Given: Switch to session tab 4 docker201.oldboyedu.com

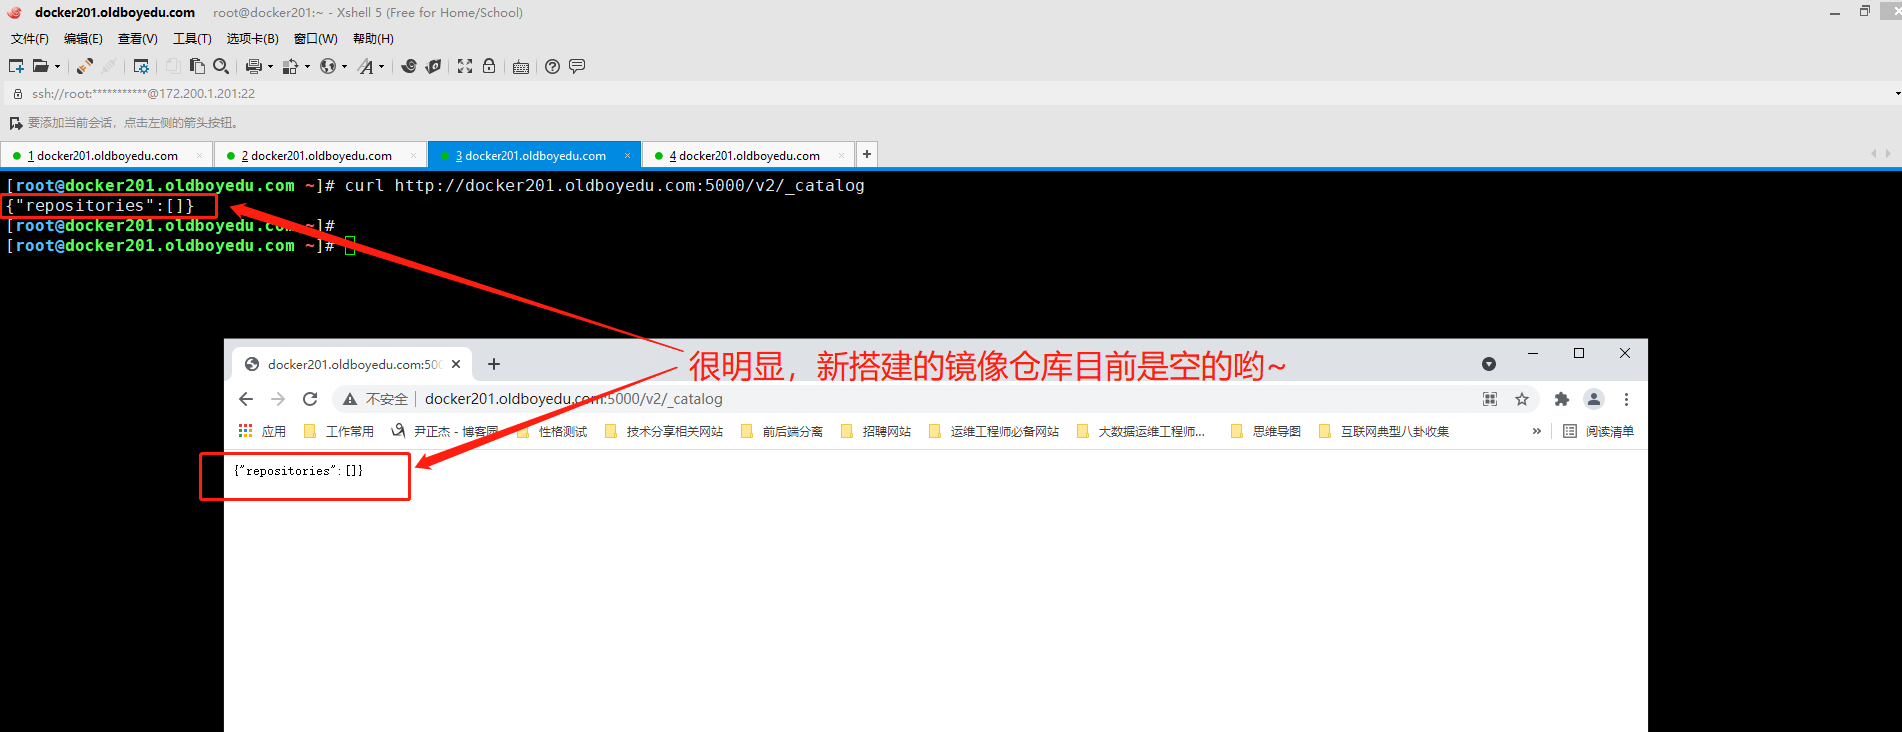Looking at the screenshot, I should click(749, 155).
